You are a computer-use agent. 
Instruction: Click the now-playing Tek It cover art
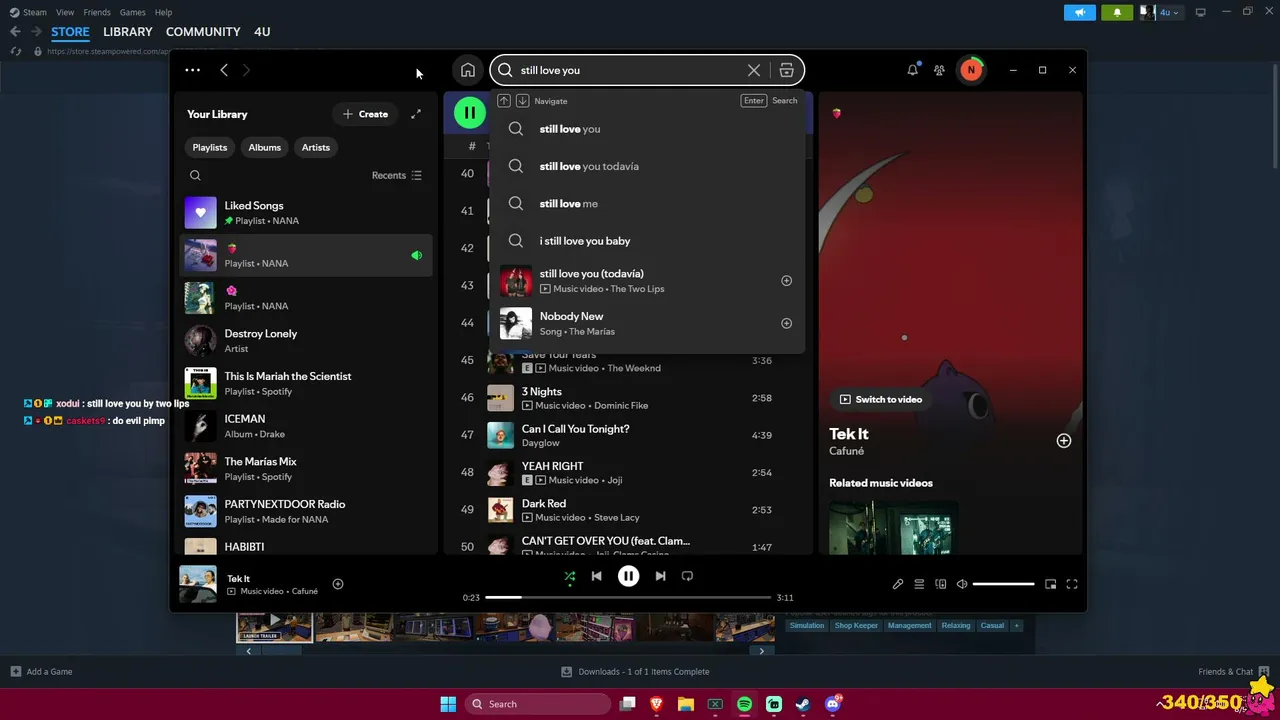coord(198,584)
